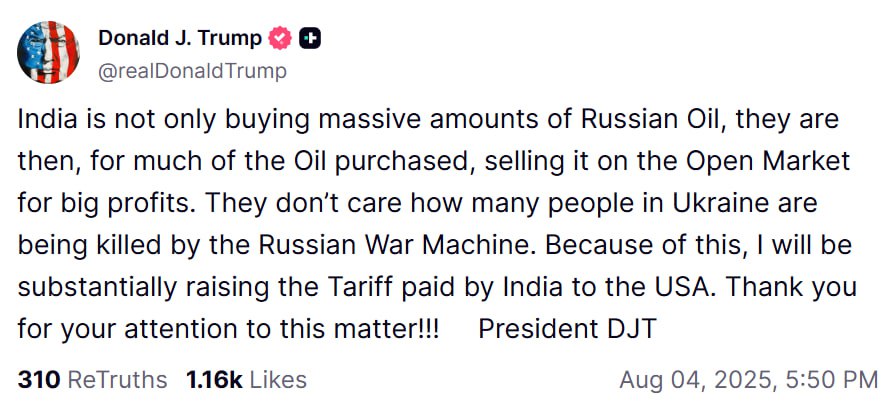Screen dimensions: 894x409
Task: Click the word ReTruths below the post
Action: 118,380
